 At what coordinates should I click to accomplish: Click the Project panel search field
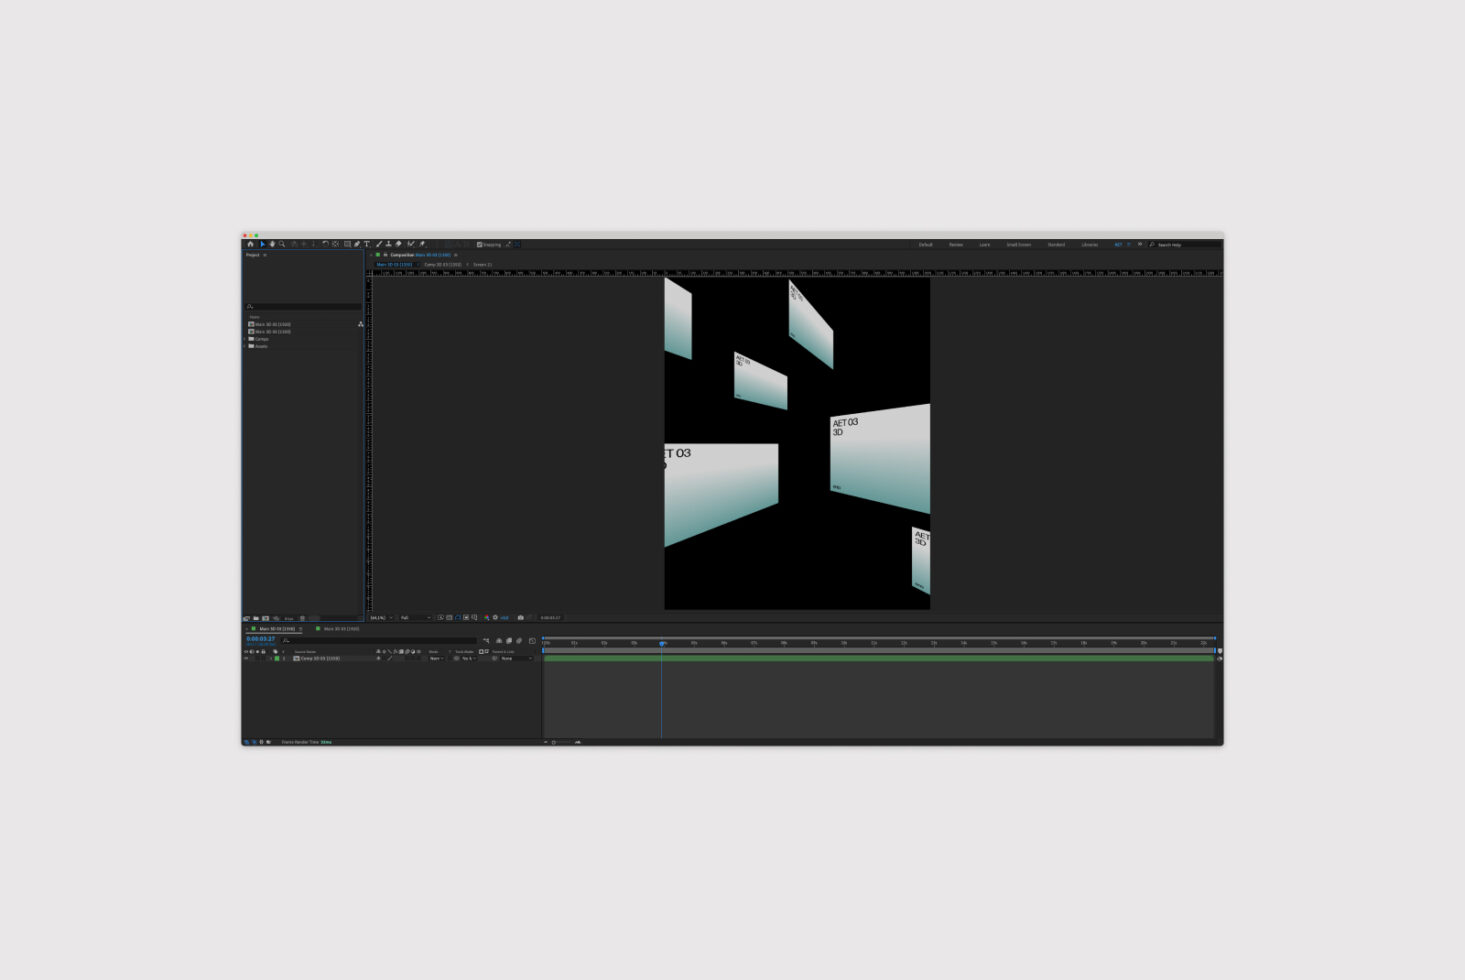[x=303, y=307]
